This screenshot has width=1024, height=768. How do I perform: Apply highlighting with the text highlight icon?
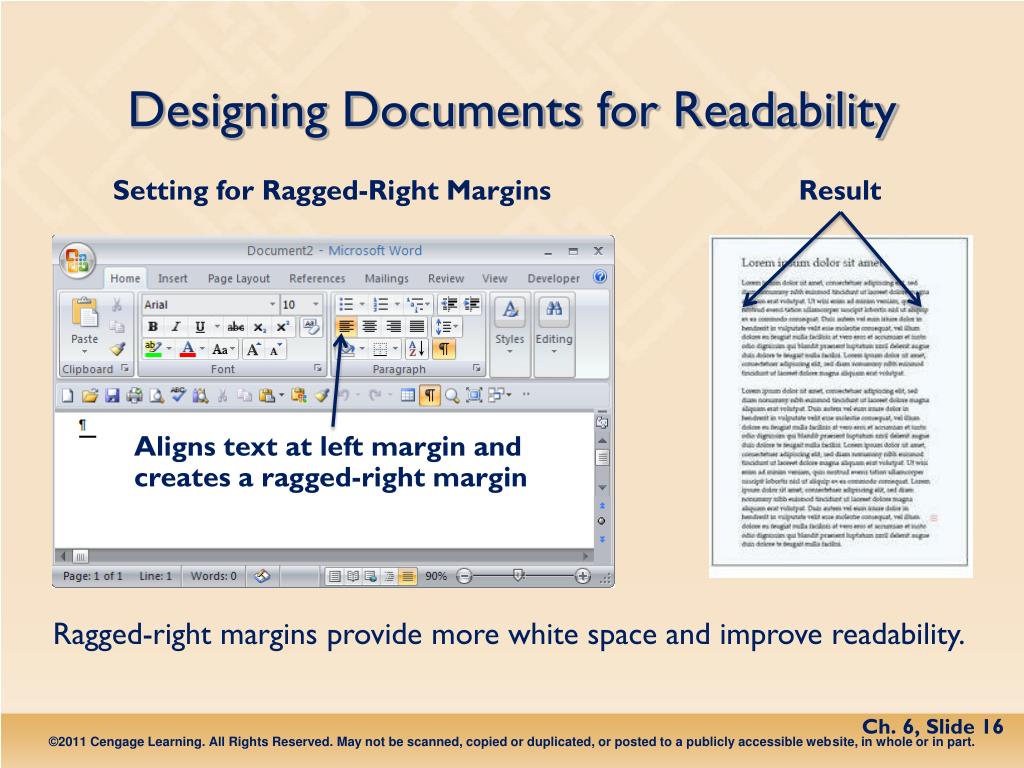[x=150, y=347]
